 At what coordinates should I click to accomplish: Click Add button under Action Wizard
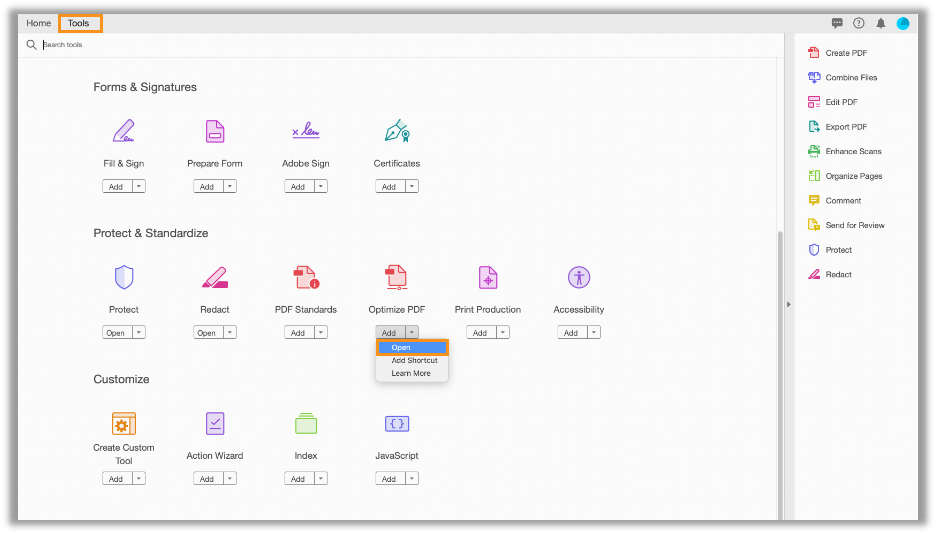coord(208,478)
